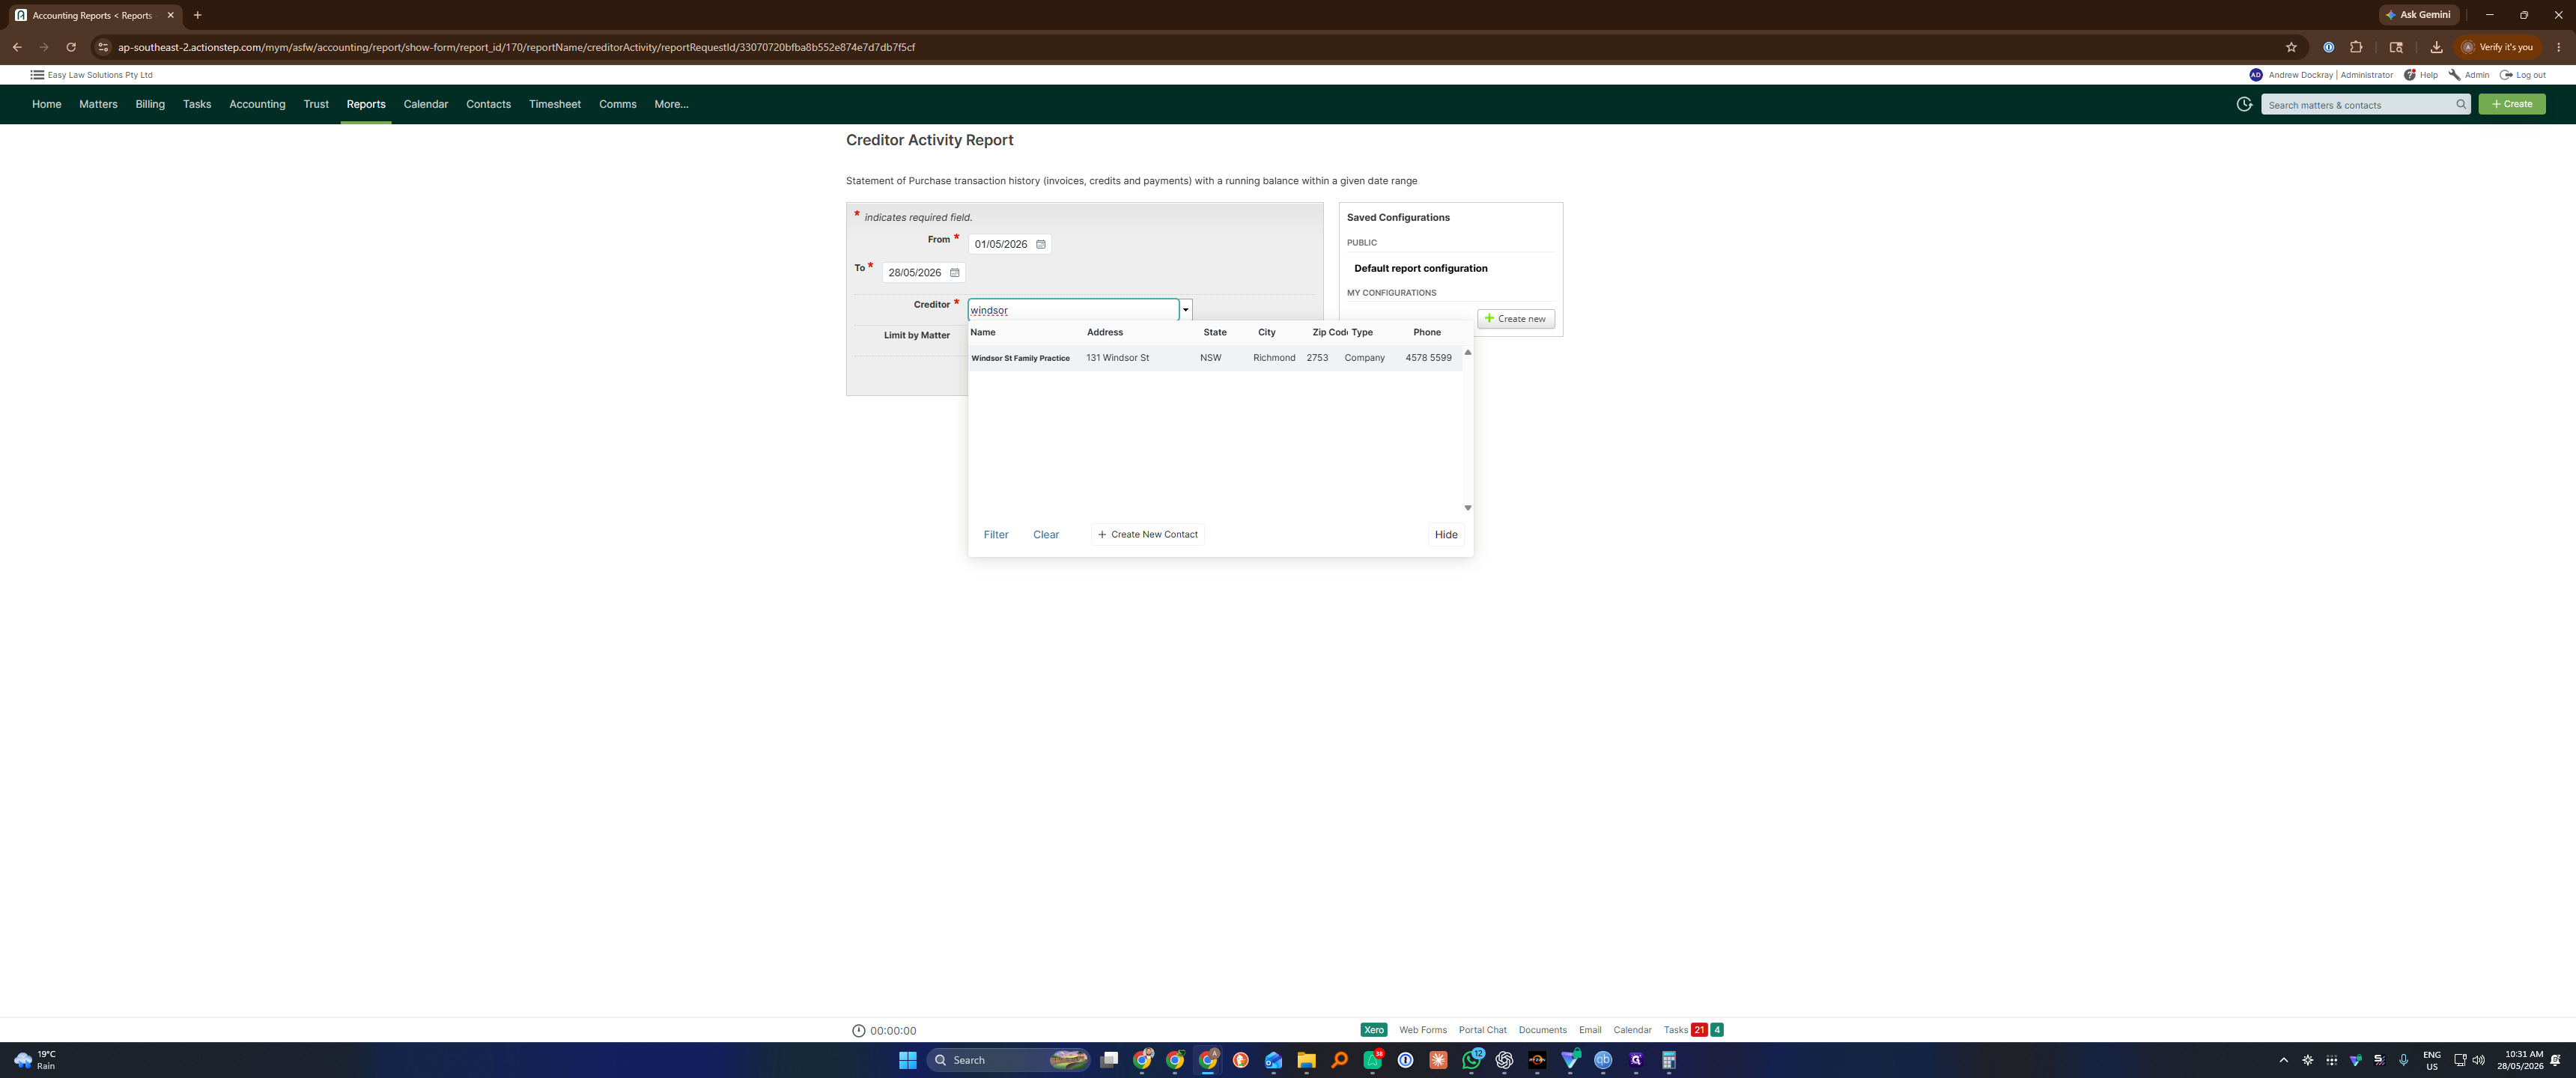
Task: Open Documents in footer
Action: pos(1542,1030)
